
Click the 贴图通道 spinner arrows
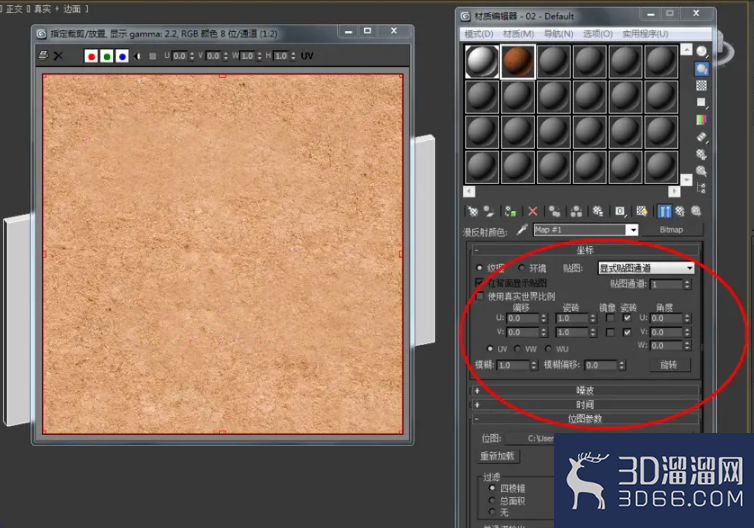[x=687, y=285]
